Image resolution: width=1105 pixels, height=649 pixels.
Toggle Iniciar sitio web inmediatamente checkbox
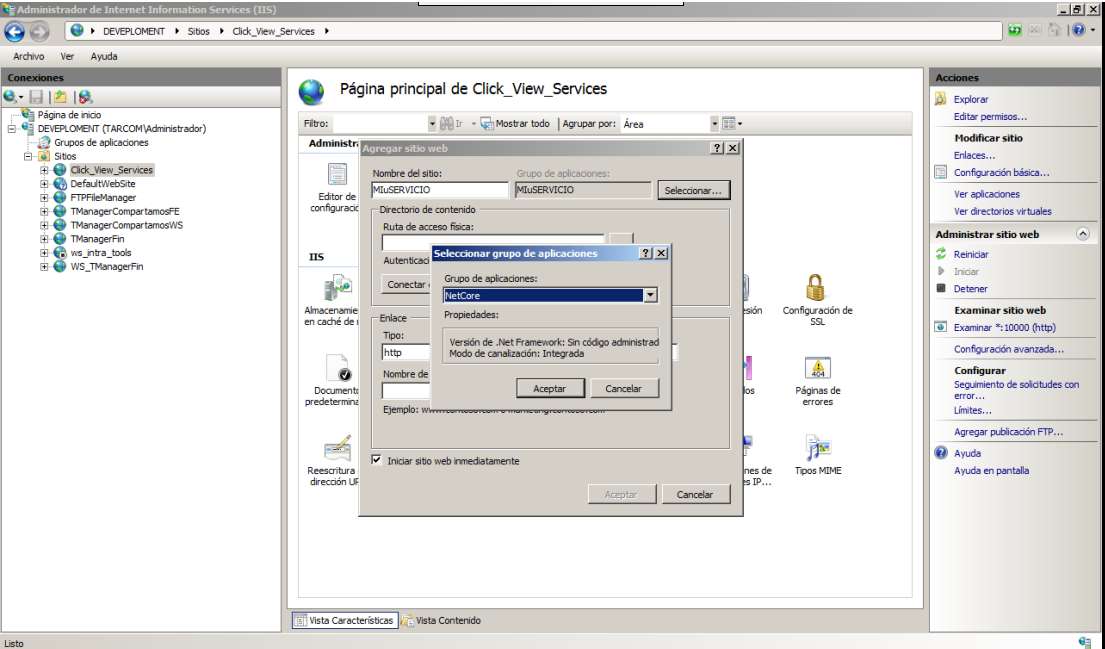click(x=376, y=460)
